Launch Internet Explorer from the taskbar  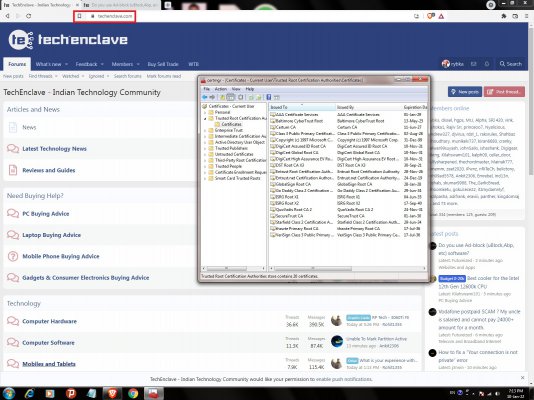point(30,394)
